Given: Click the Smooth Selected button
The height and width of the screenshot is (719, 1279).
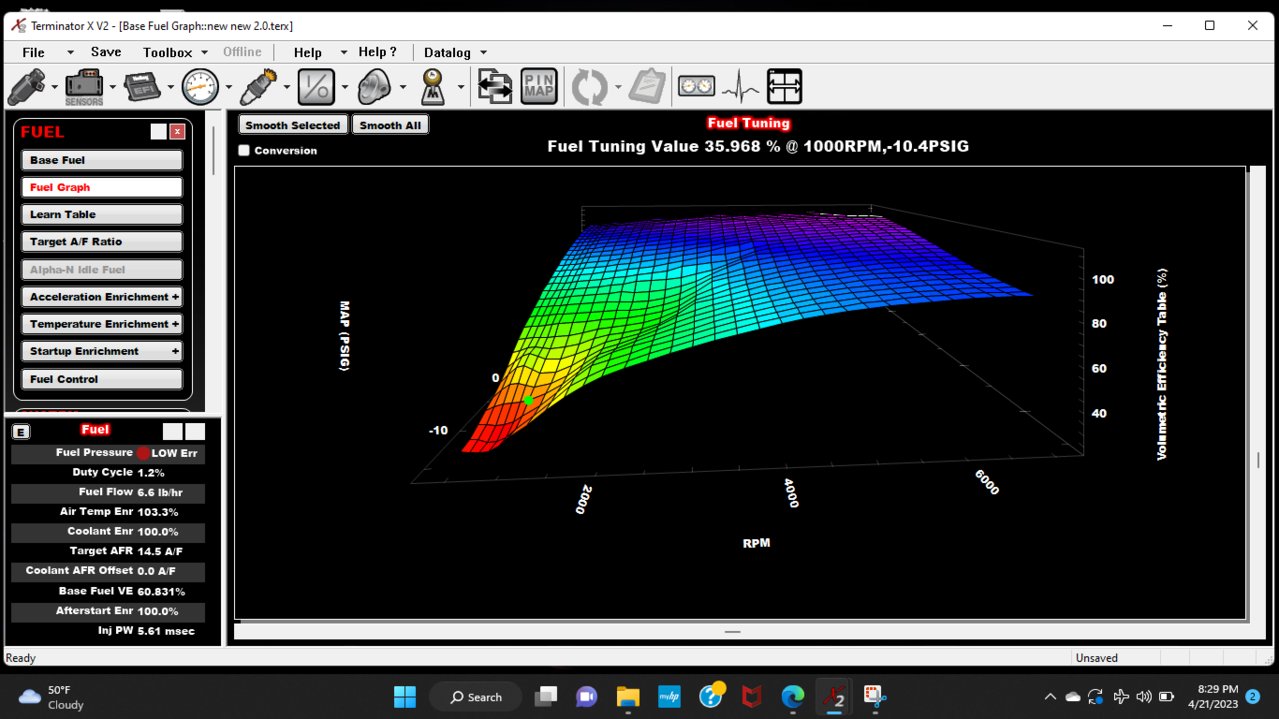Looking at the screenshot, I should tap(293, 125).
